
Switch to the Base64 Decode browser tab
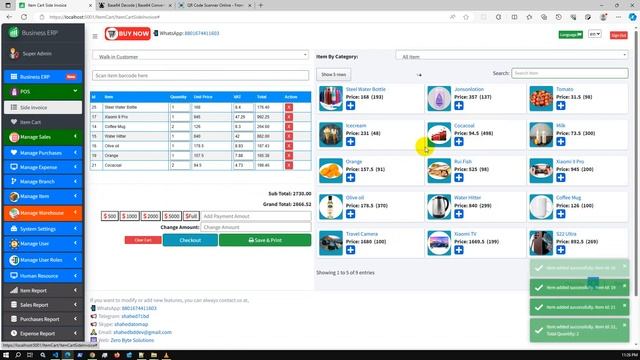coord(135,5)
